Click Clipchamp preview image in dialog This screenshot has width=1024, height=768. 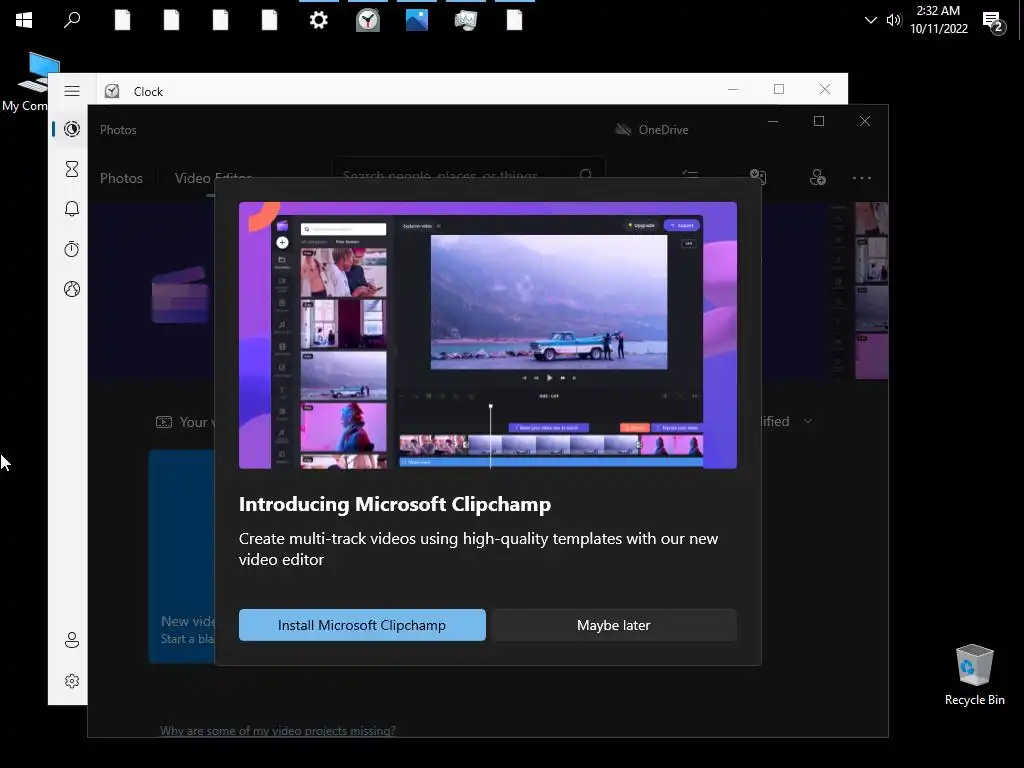tap(488, 335)
